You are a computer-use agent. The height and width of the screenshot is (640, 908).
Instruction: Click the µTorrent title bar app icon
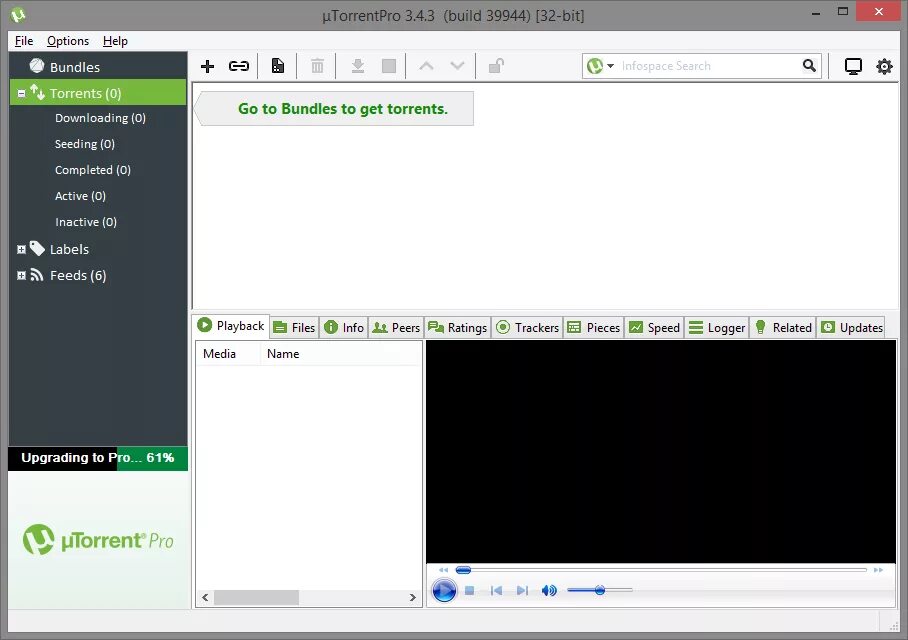click(x=18, y=14)
